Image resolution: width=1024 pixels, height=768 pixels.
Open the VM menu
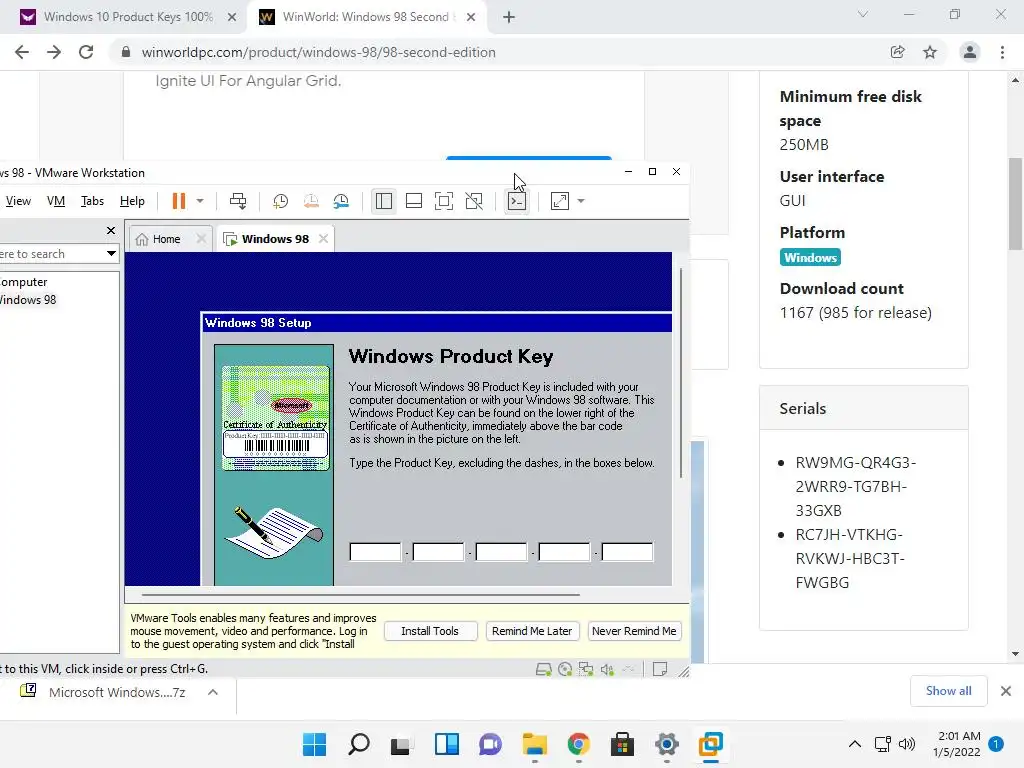(x=56, y=201)
